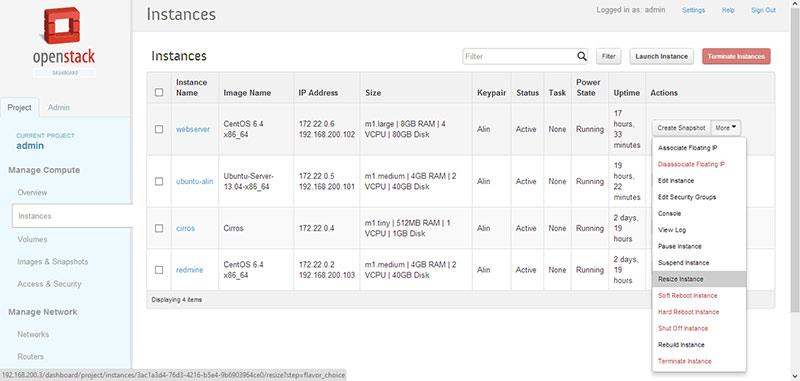Click the Terminate Instances button
The height and width of the screenshot is (381, 800).
pos(736,57)
